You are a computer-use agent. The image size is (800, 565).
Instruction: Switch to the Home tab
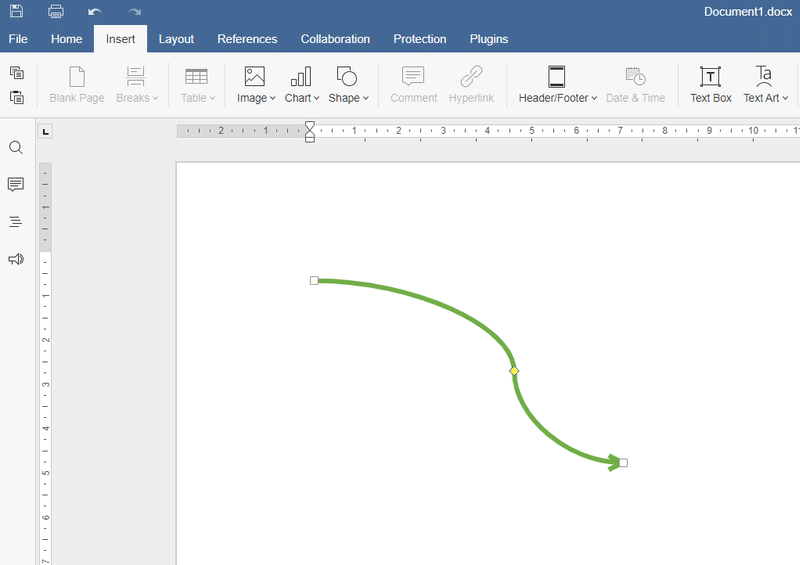[x=66, y=39]
